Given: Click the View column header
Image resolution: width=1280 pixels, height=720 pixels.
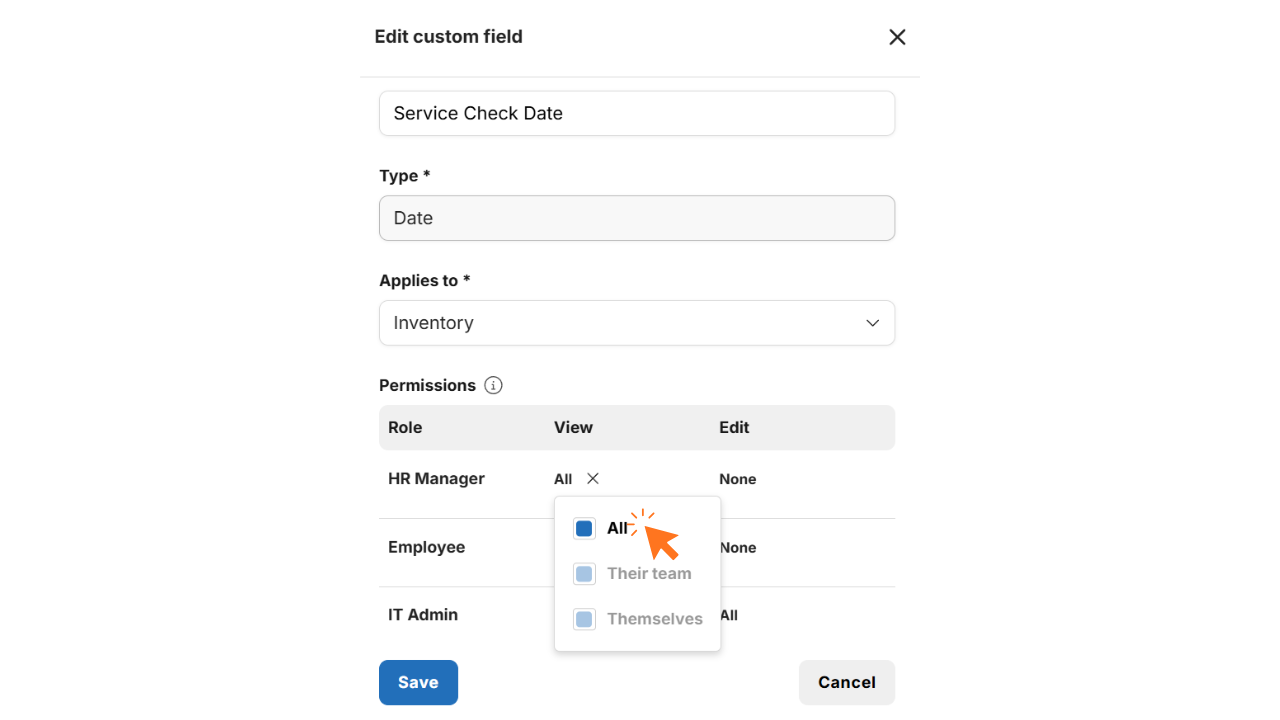Looking at the screenshot, I should coord(573,427).
